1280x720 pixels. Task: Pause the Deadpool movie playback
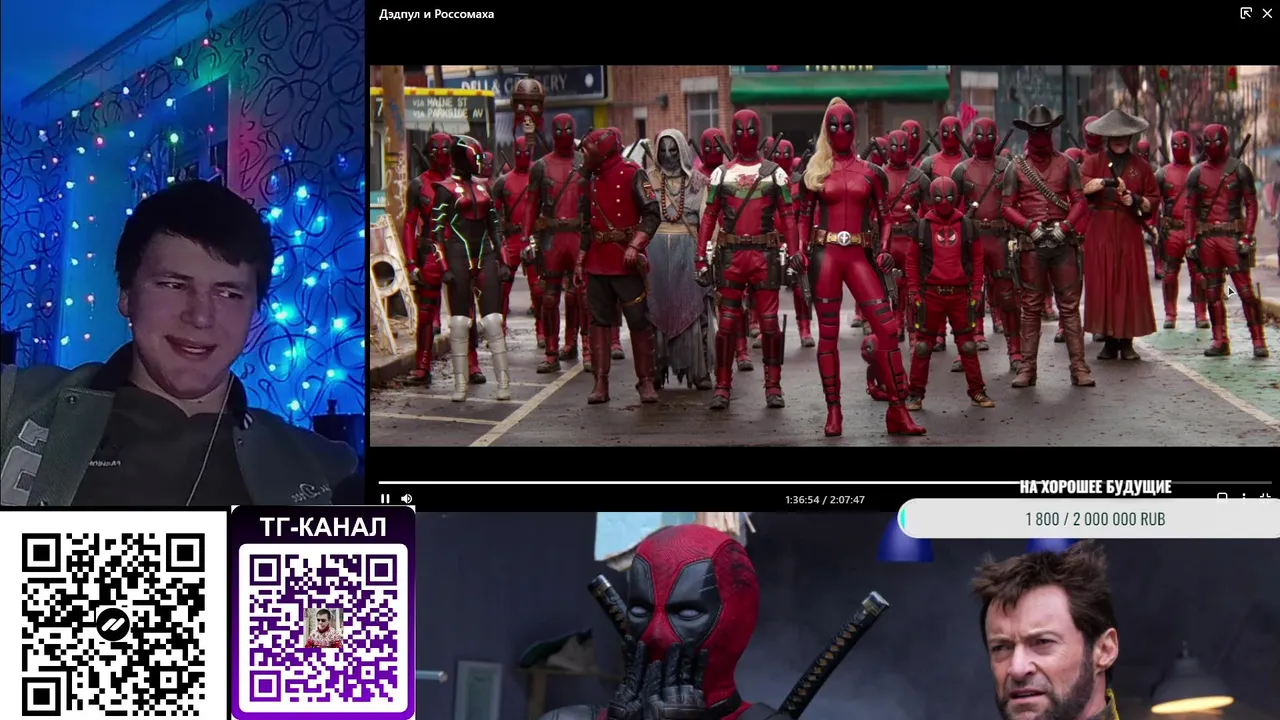point(385,499)
